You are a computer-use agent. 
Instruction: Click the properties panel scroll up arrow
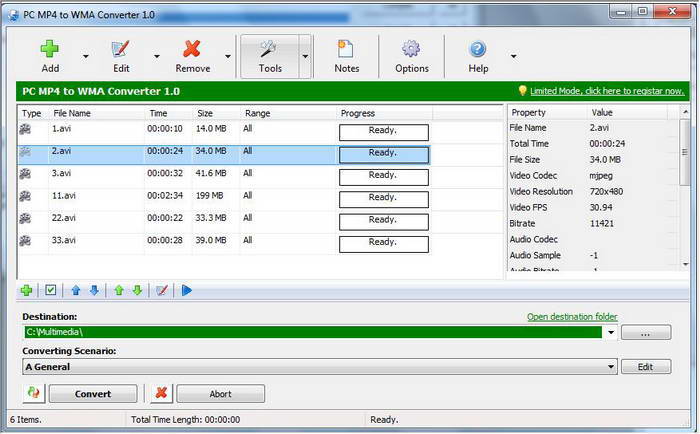[685, 112]
